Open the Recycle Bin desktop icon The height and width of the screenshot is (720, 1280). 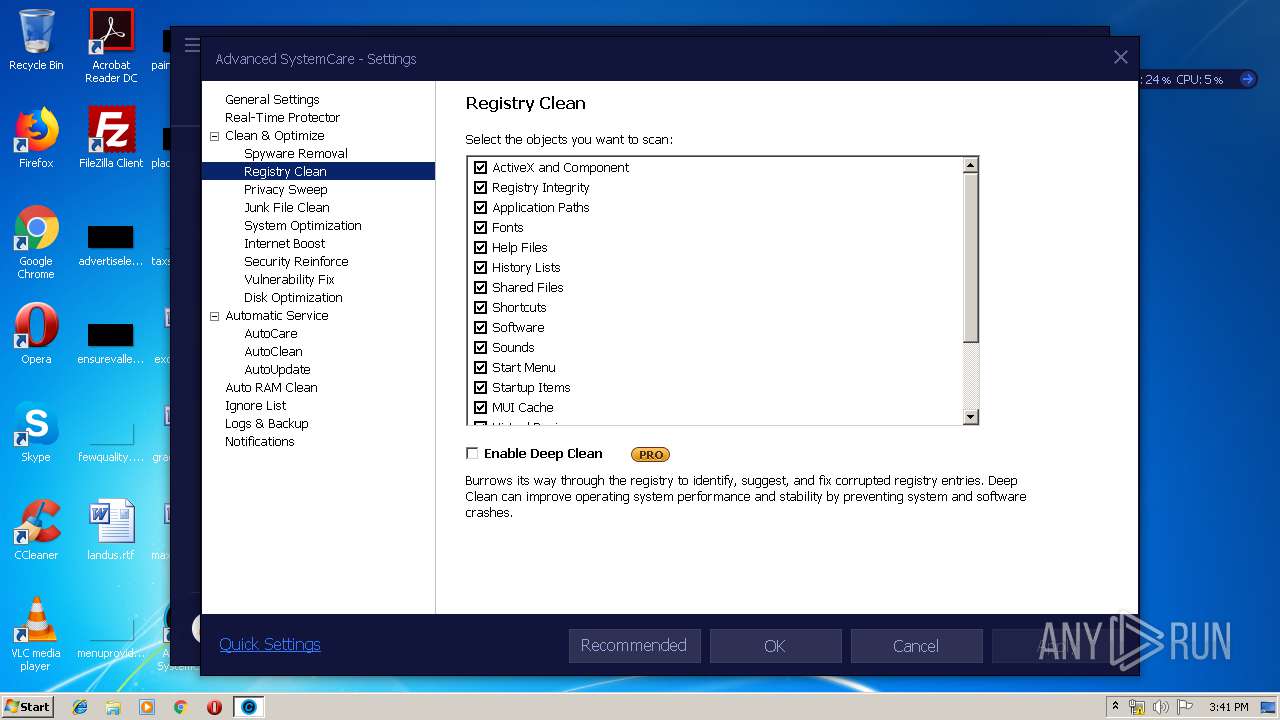(36, 40)
